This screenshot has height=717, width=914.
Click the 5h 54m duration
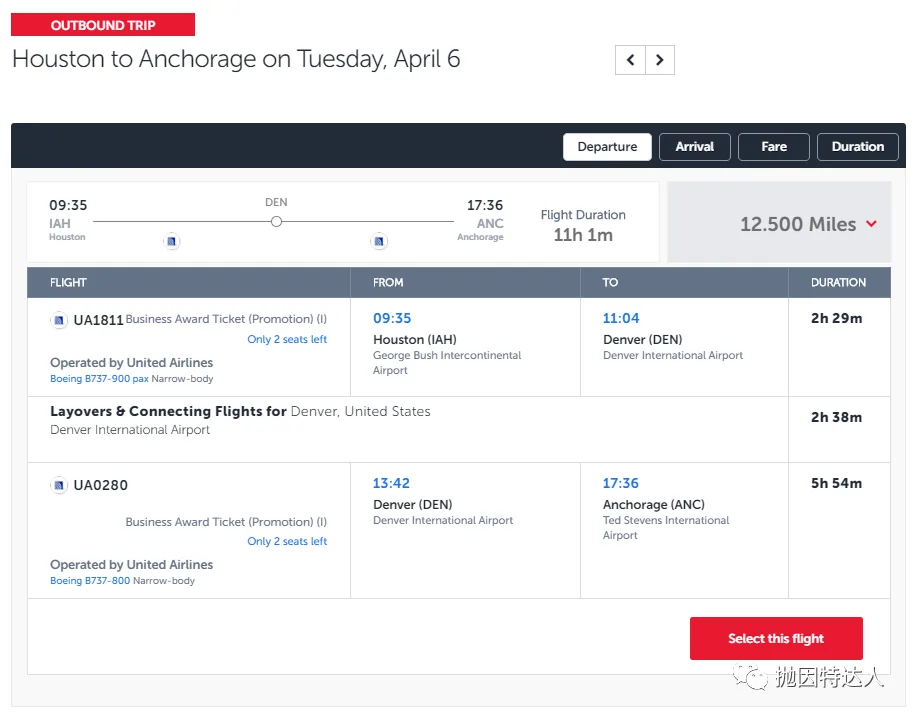(x=836, y=483)
